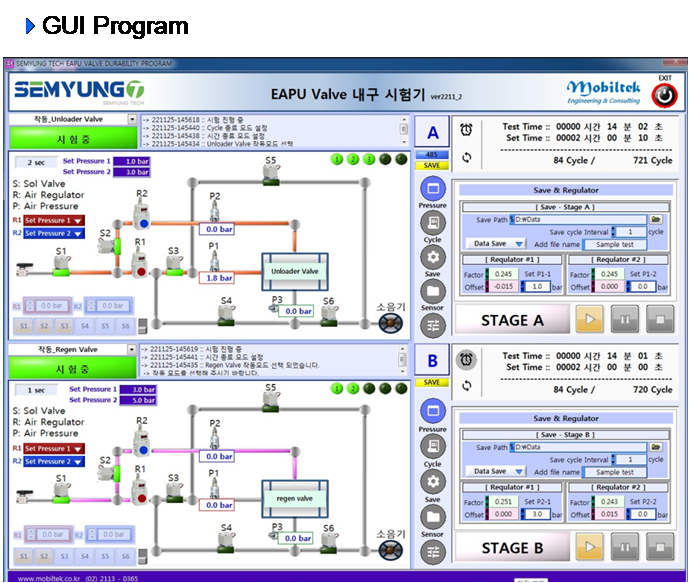Click the document icon above Cycle in Stage A sidebar
689x583 pixels.
point(433,223)
